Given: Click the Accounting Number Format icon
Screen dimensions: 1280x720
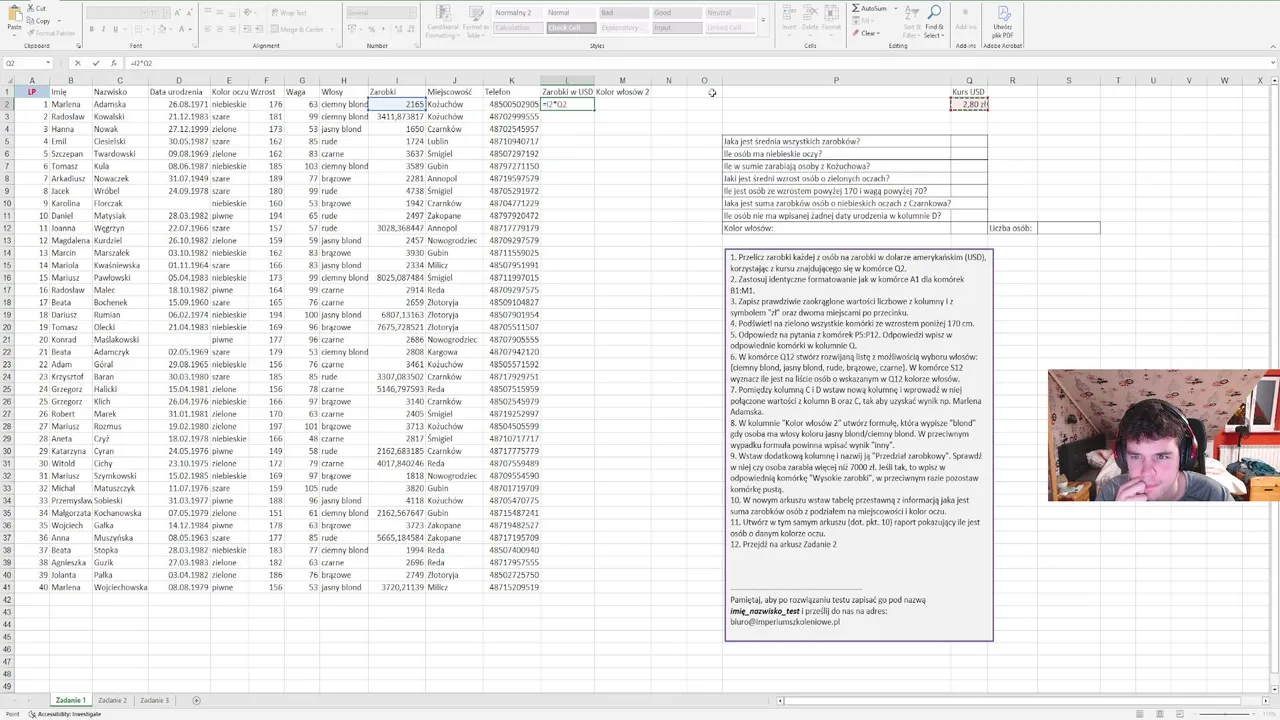Looking at the screenshot, I should pos(351,29).
